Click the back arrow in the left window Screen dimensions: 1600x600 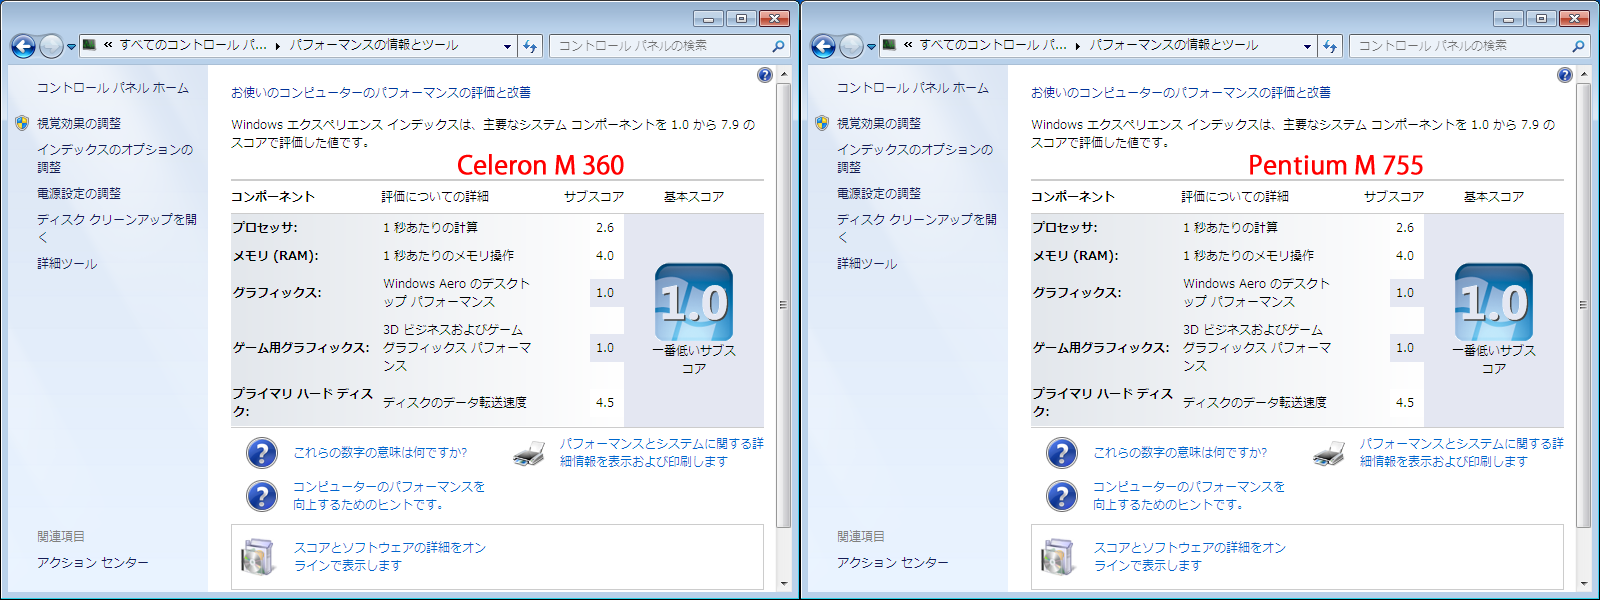pyautogui.click(x=23, y=46)
